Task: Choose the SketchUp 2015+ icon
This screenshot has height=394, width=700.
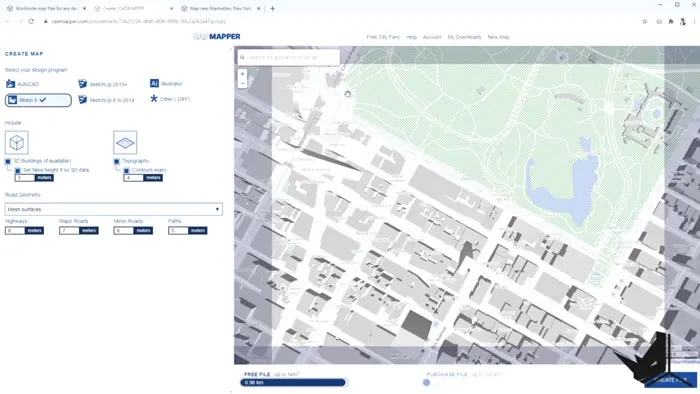Action: (82, 84)
